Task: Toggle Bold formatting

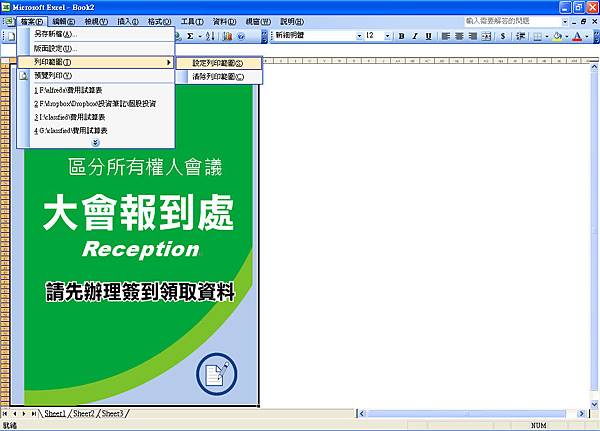Action: click(x=401, y=36)
